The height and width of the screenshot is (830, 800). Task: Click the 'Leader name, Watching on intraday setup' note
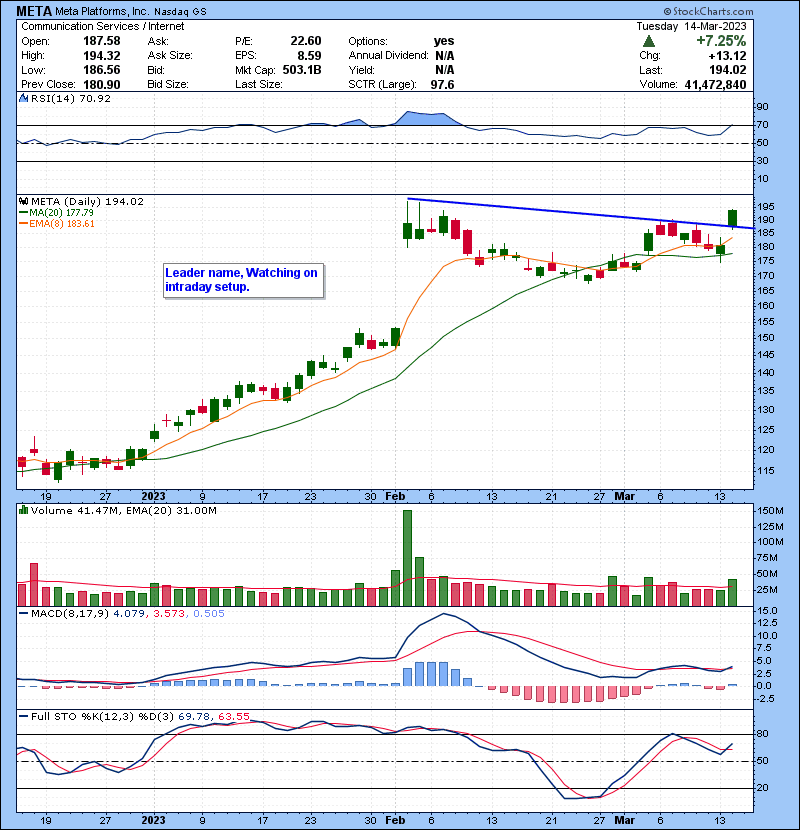coord(244,281)
